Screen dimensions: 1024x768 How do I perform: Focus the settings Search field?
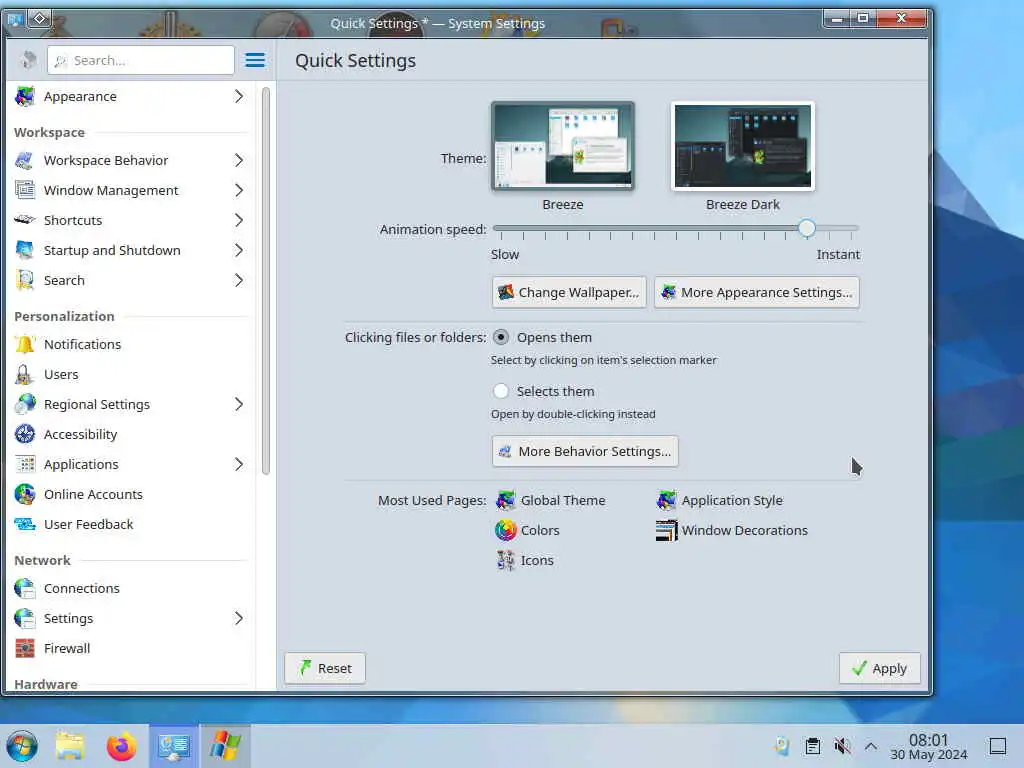(140, 60)
